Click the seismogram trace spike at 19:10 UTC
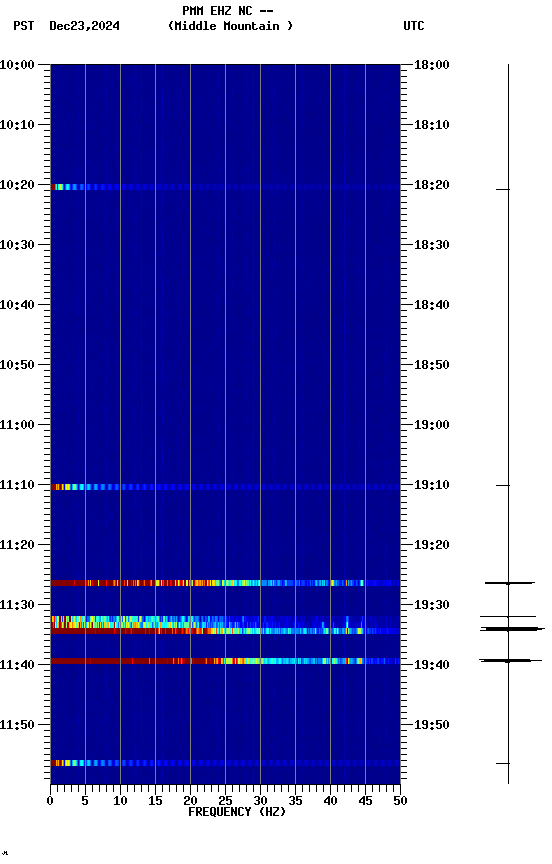This screenshot has height=864, width=552. pyautogui.click(x=503, y=485)
